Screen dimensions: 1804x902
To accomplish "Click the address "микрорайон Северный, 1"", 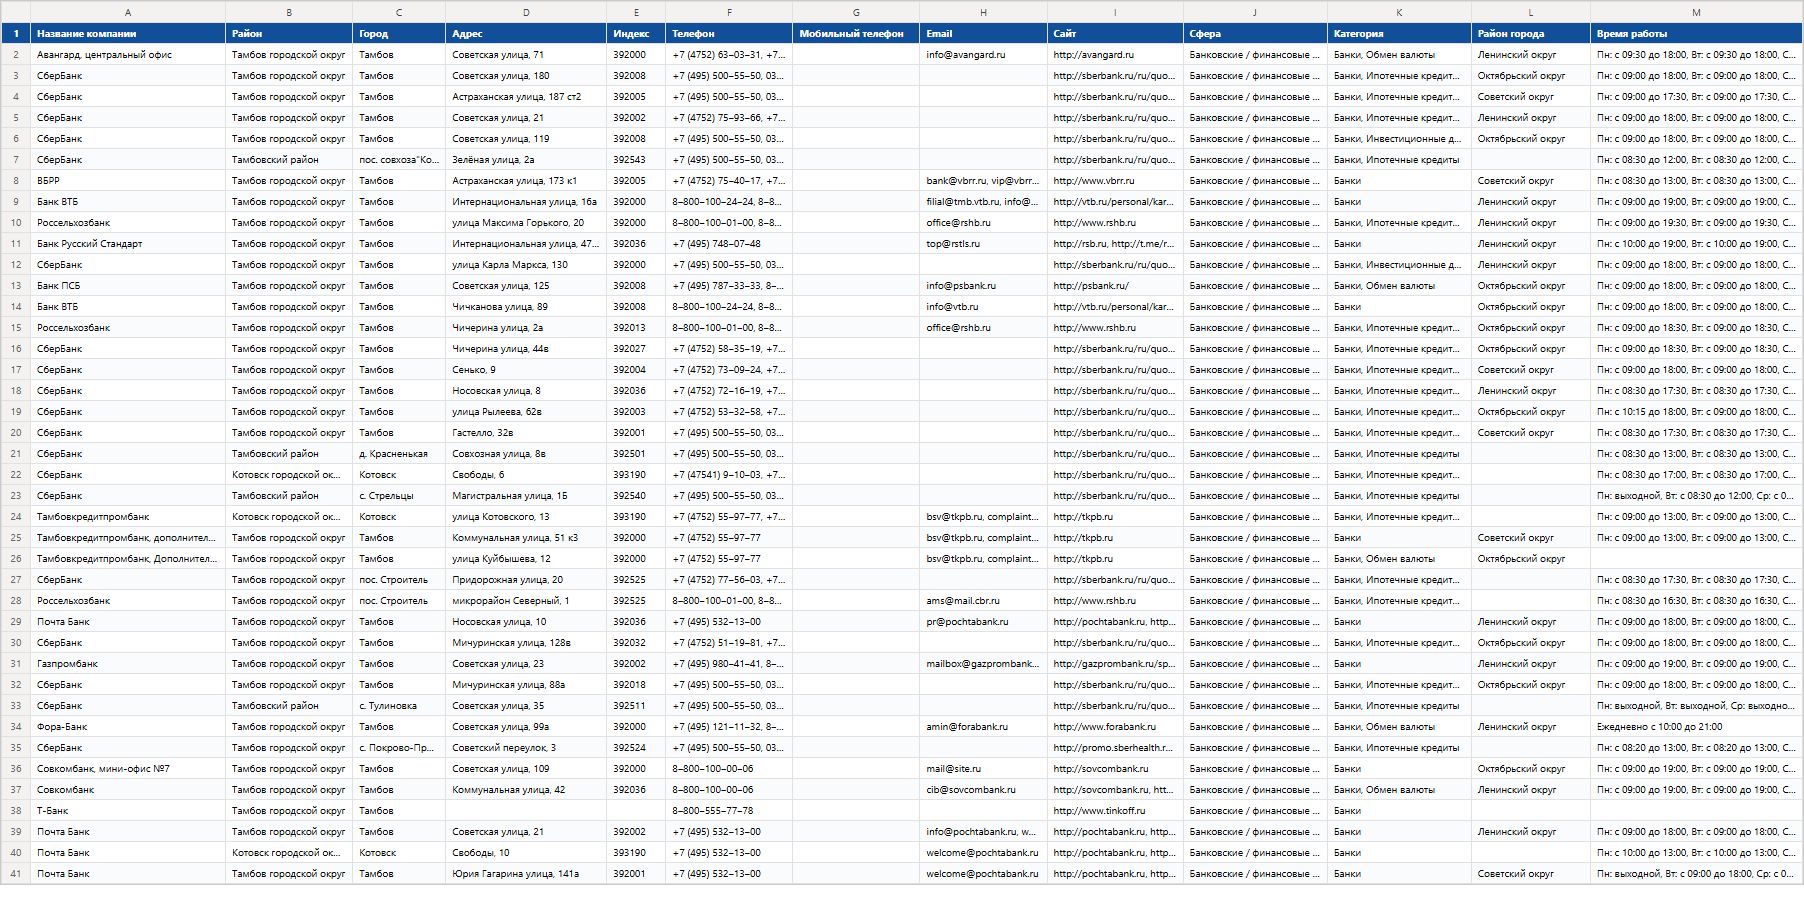I will 526,601.
